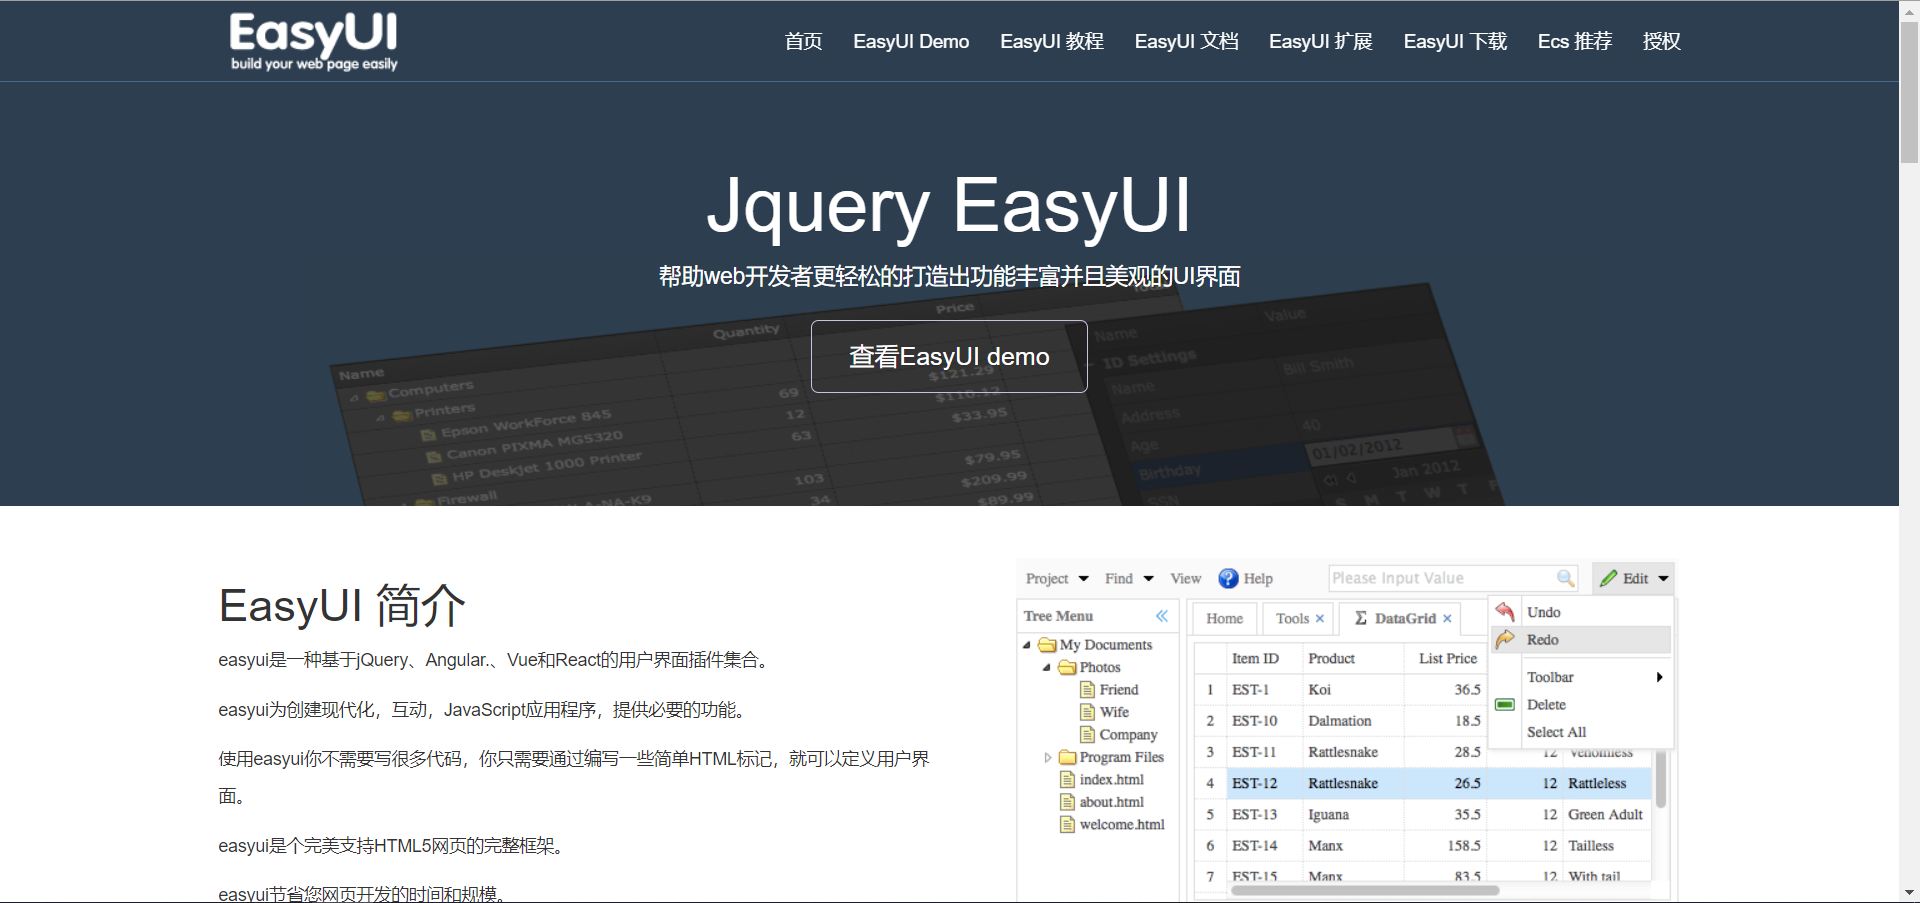
Task: Click the 查看EasyUI demo button
Action: pyautogui.click(x=949, y=356)
